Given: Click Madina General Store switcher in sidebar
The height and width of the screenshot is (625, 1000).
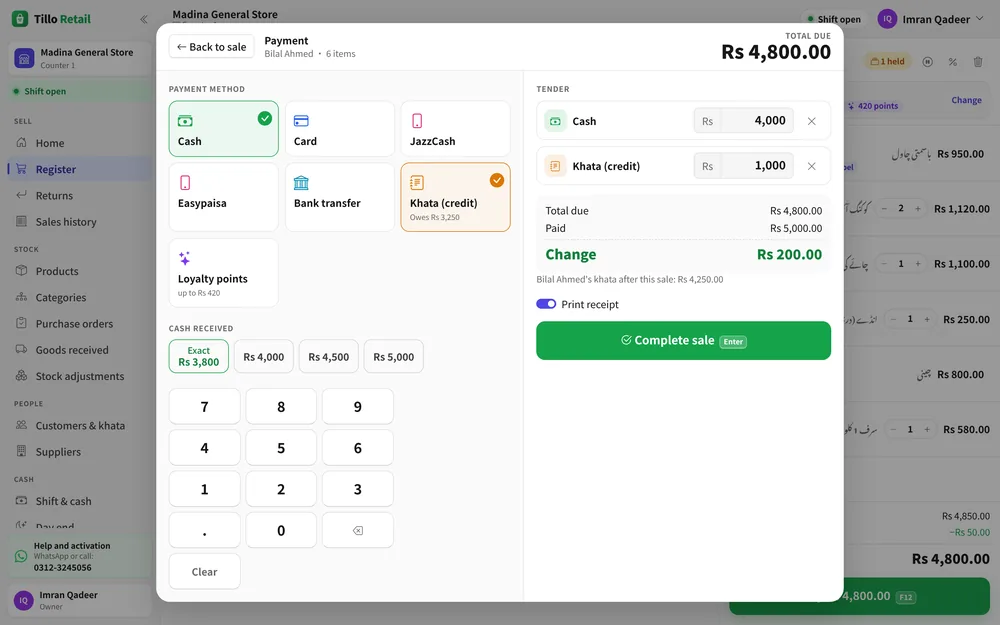Looking at the screenshot, I should [x=80, y=58].
